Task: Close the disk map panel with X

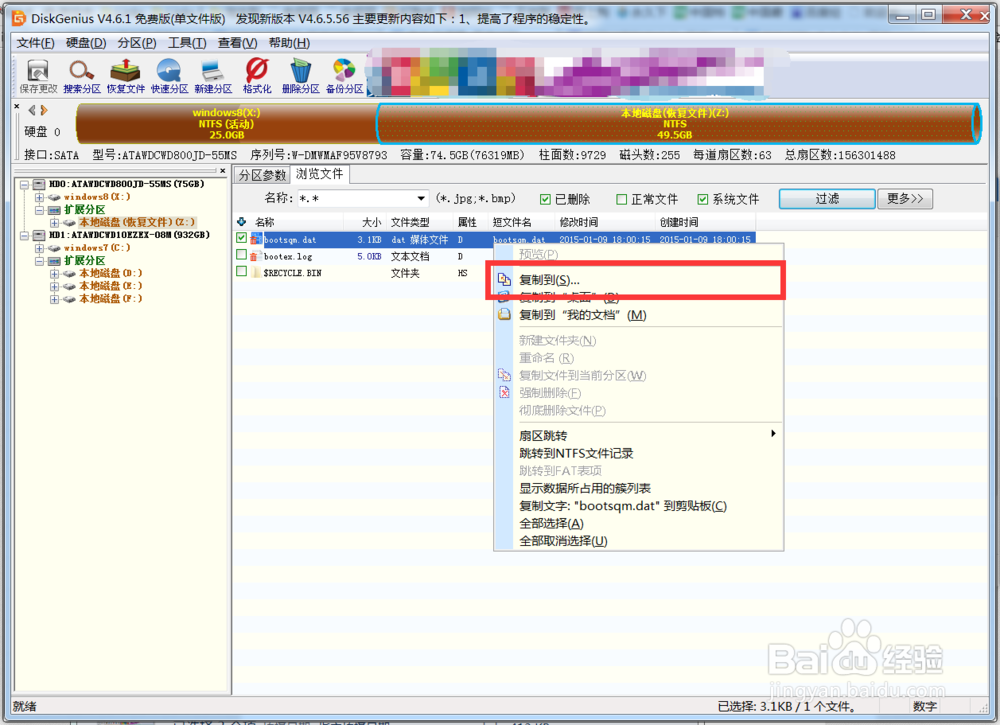Action: point(17,106)
